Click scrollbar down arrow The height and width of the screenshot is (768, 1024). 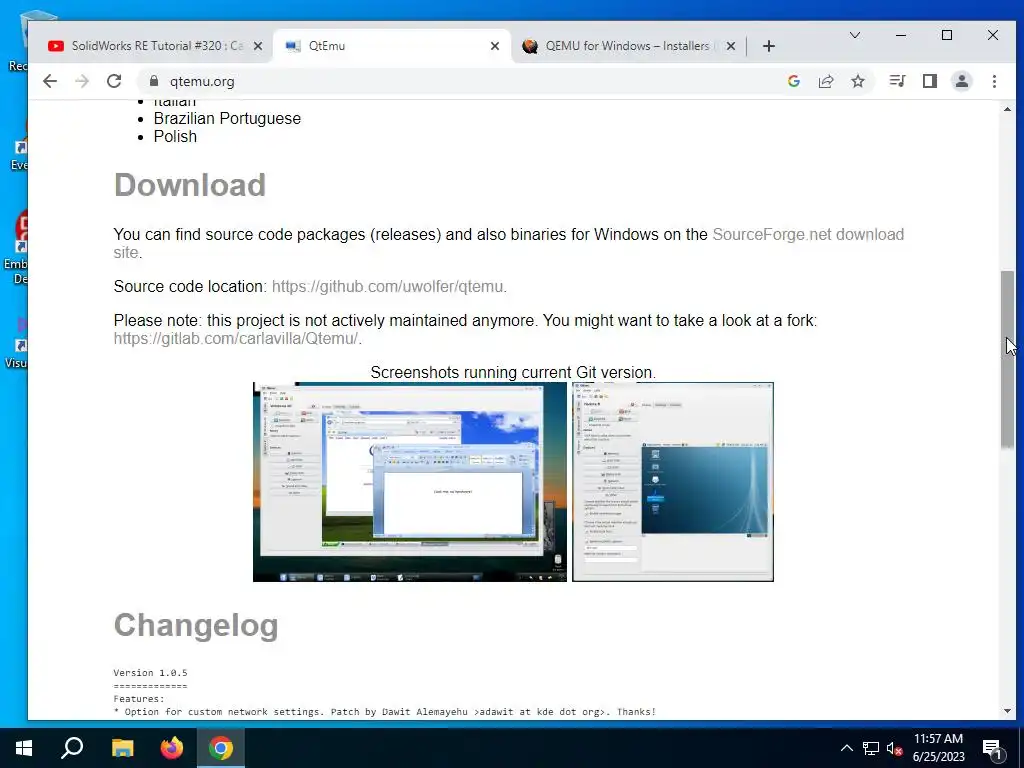[1008, 711]
